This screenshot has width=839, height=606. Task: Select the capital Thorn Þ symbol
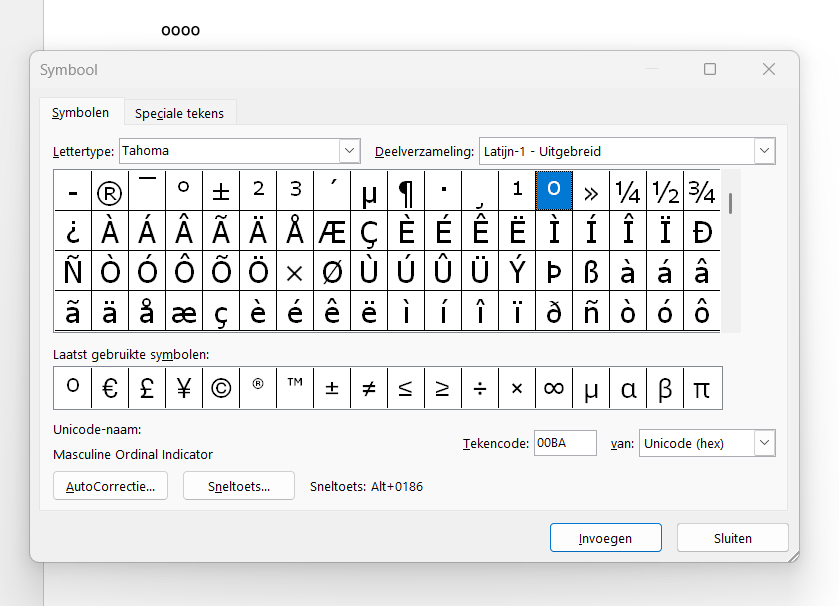point(554,271)
